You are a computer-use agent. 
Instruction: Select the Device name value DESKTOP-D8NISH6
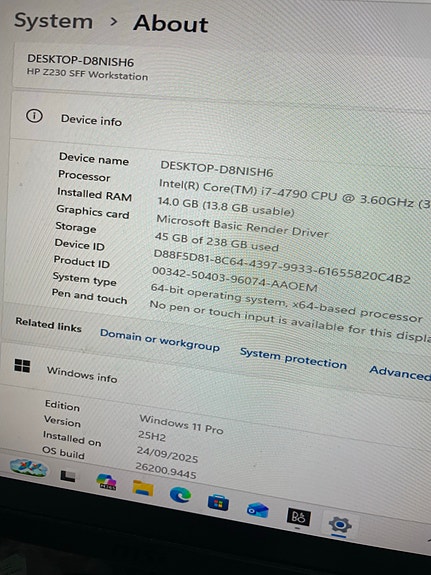tap(217, 169)
